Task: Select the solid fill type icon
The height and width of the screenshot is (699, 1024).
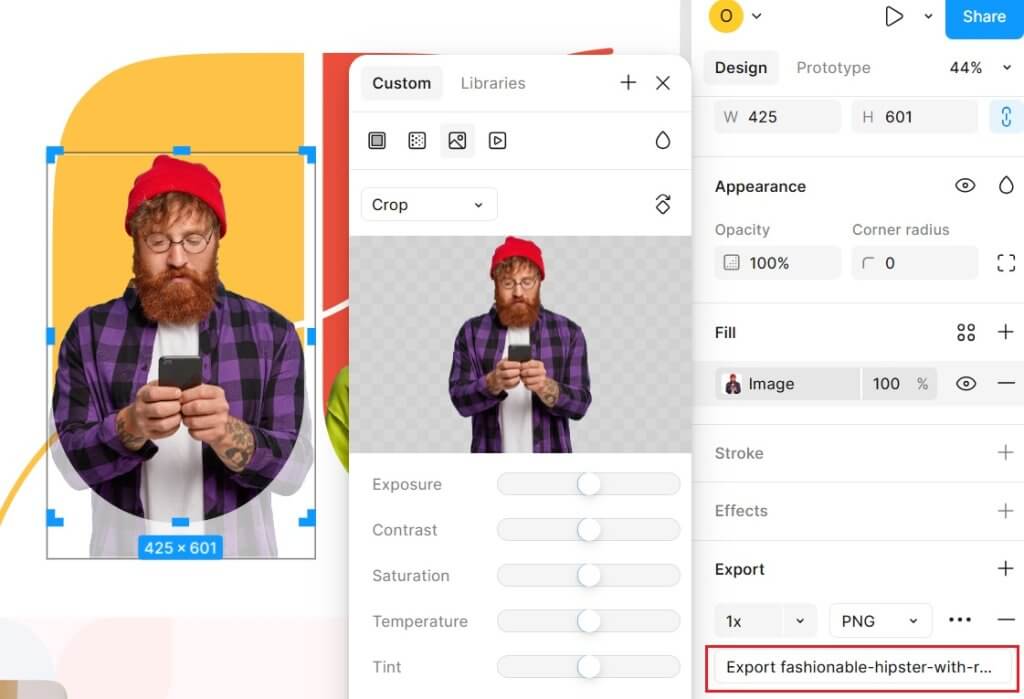Action: coord(377,141)
